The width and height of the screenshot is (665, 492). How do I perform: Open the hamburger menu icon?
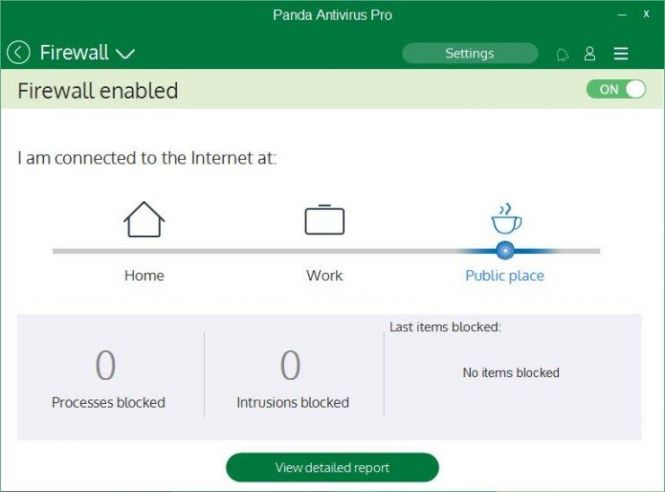click(621, 53)
